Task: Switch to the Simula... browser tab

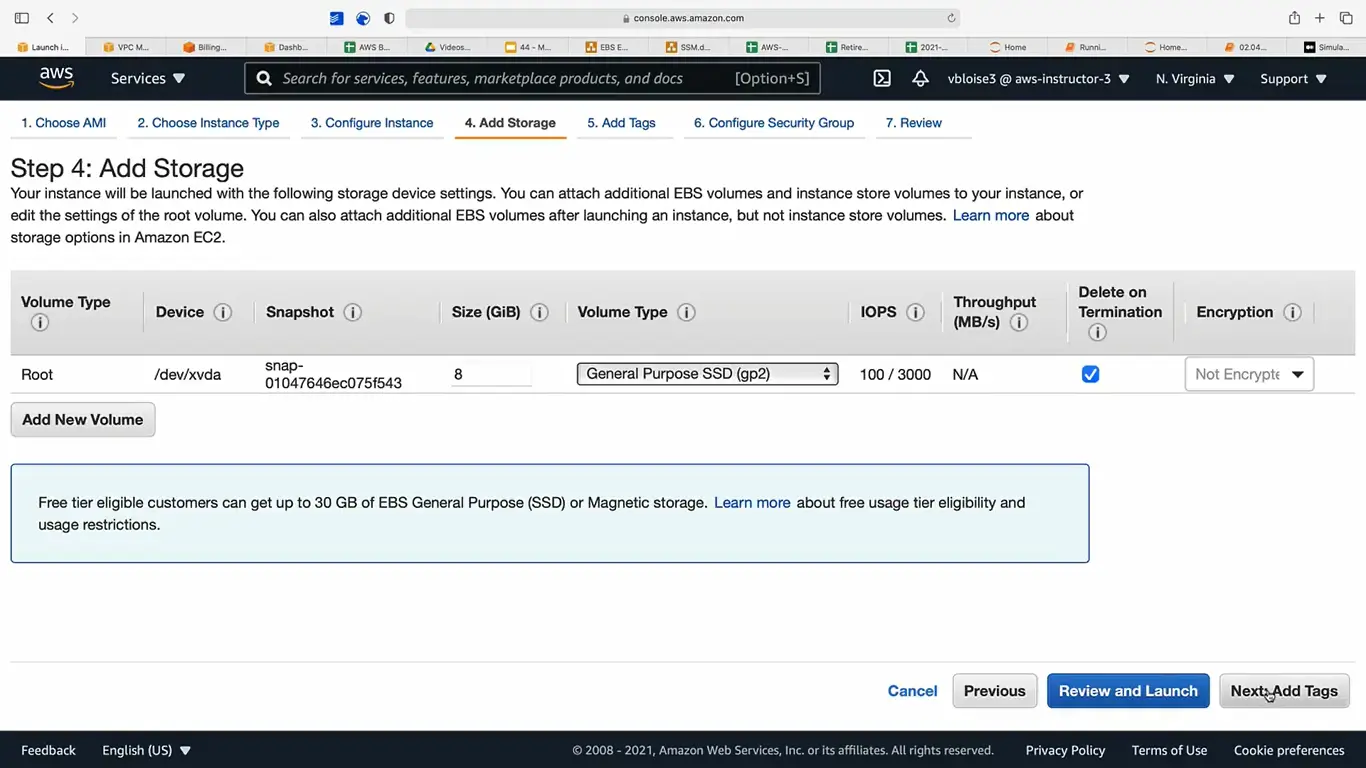Action: click(1326, 47)
